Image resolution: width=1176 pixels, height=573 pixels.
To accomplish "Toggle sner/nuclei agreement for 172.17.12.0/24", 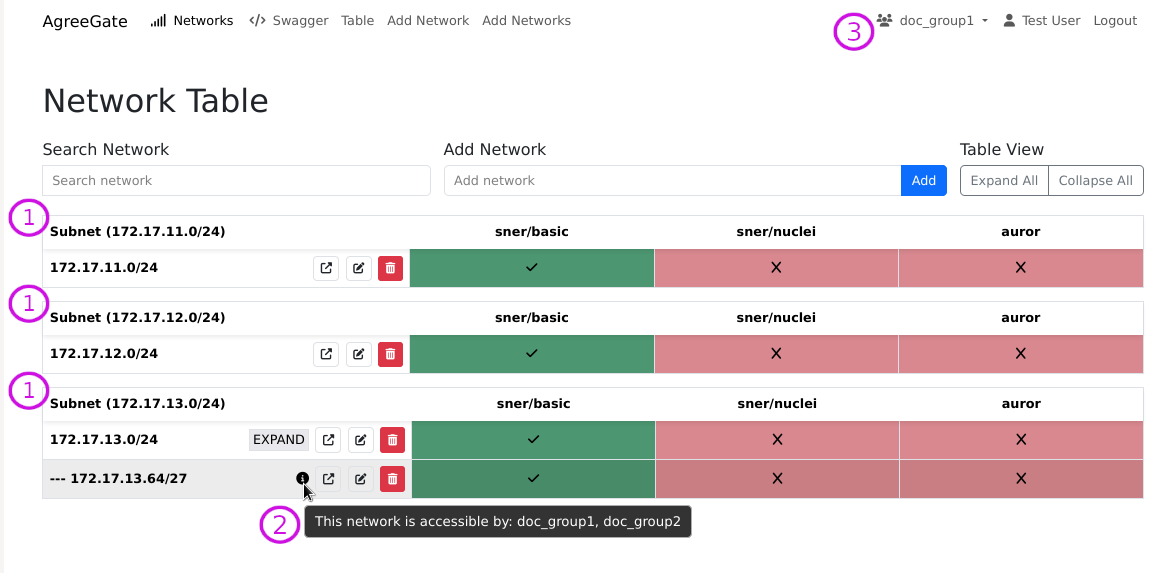I will (775, 354).
